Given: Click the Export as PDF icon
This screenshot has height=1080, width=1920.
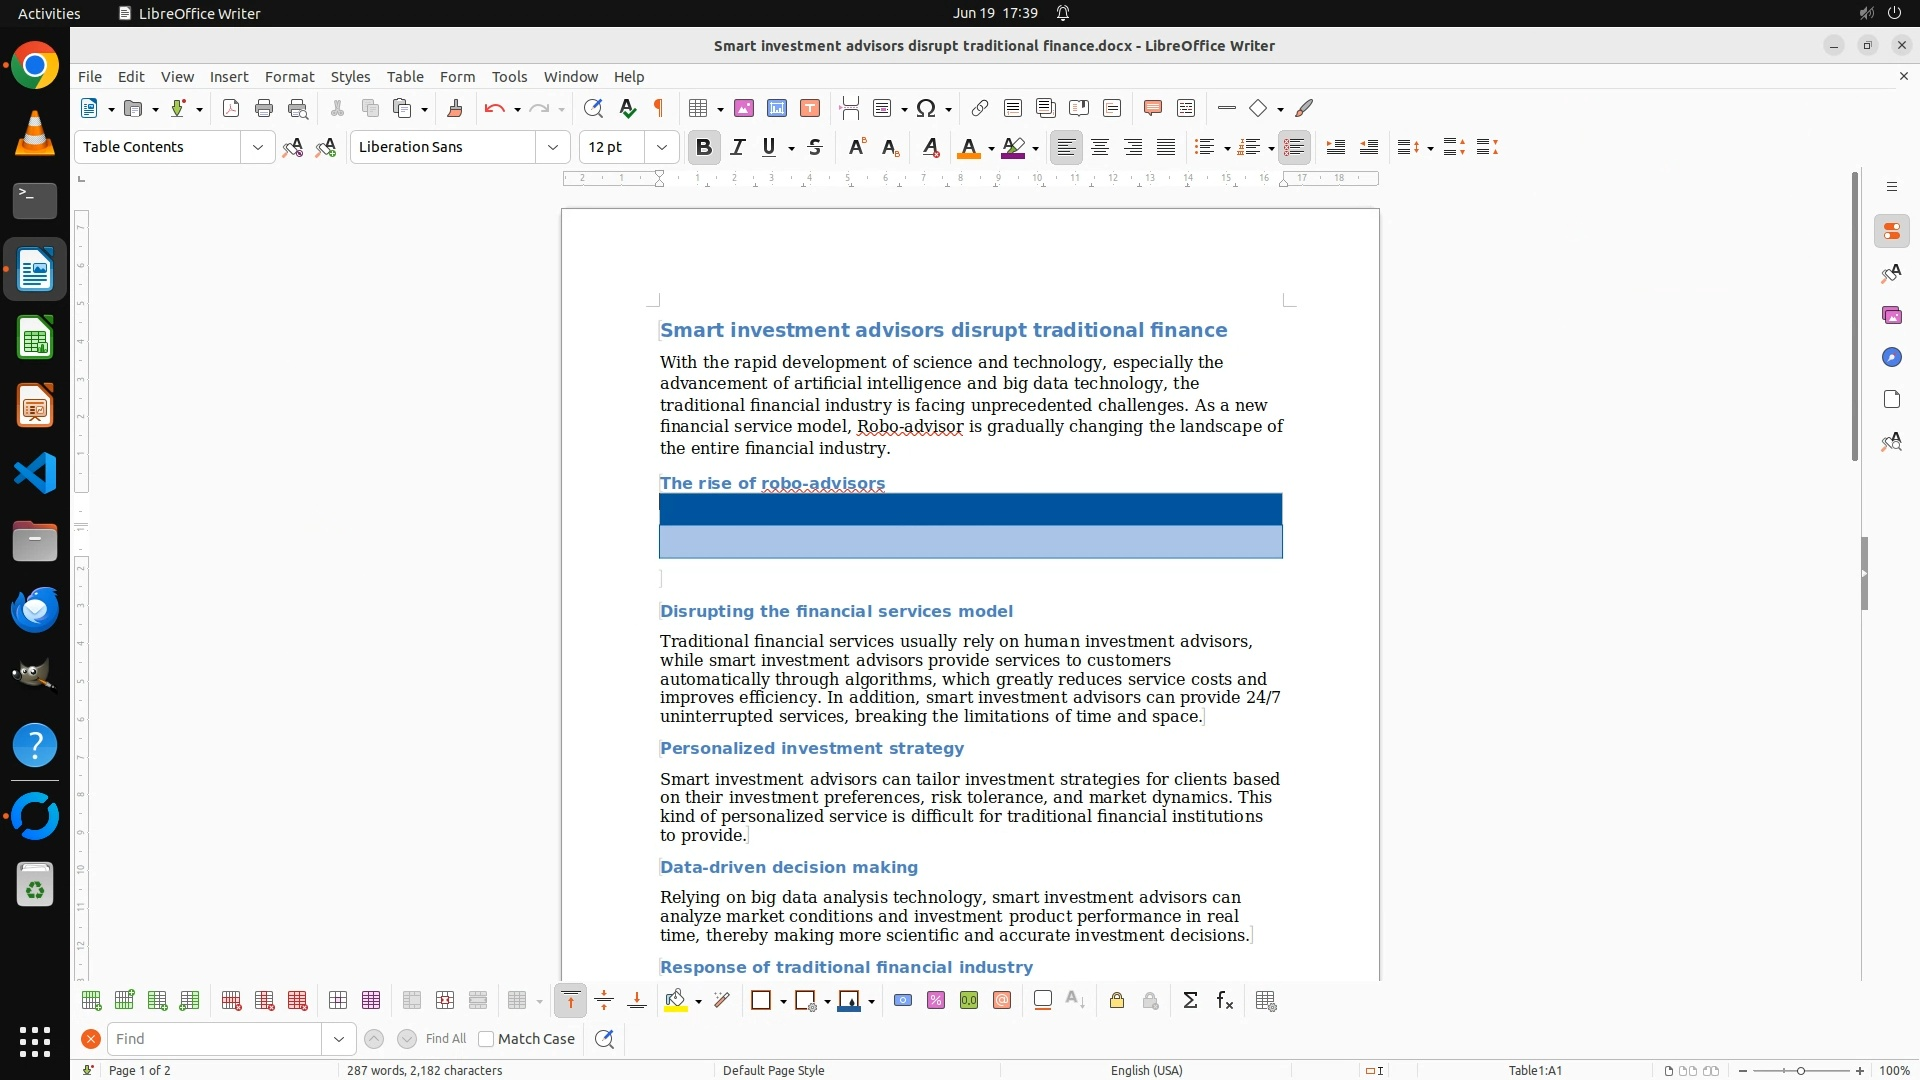Looking at the screenshot, I should (x=231, y=108).
